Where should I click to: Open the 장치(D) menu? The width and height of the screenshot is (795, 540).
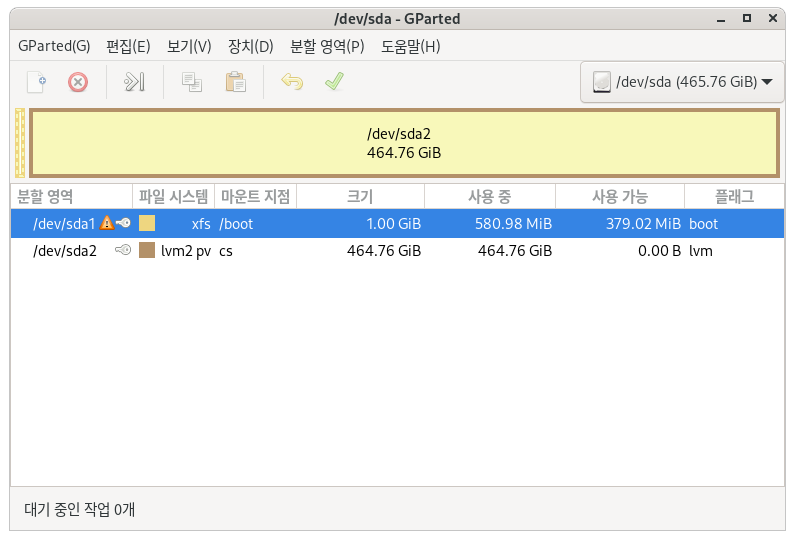[x=250, y=46]
